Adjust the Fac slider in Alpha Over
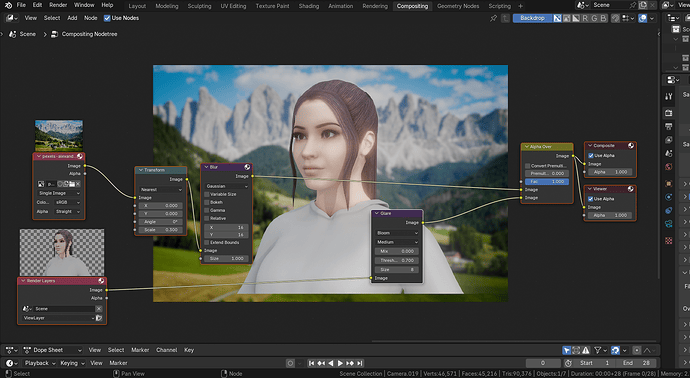Screen dimensions: 690x378 (x=547, y=182)
